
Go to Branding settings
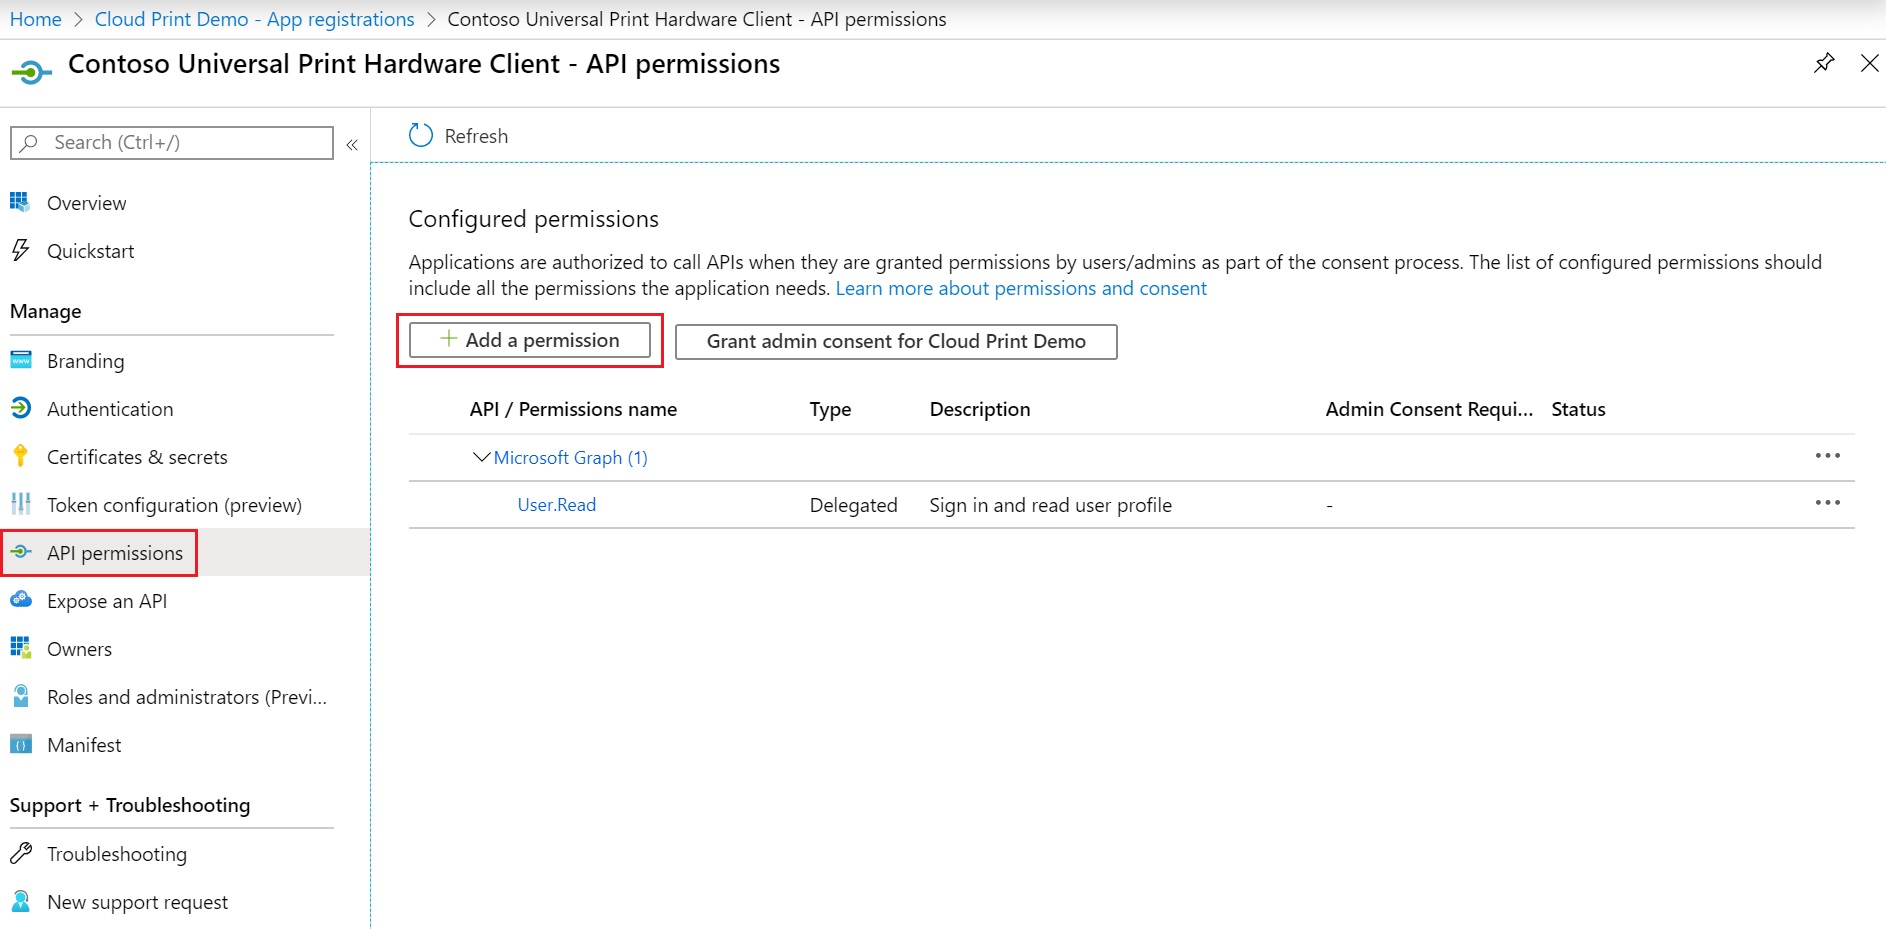coord(85,361)
